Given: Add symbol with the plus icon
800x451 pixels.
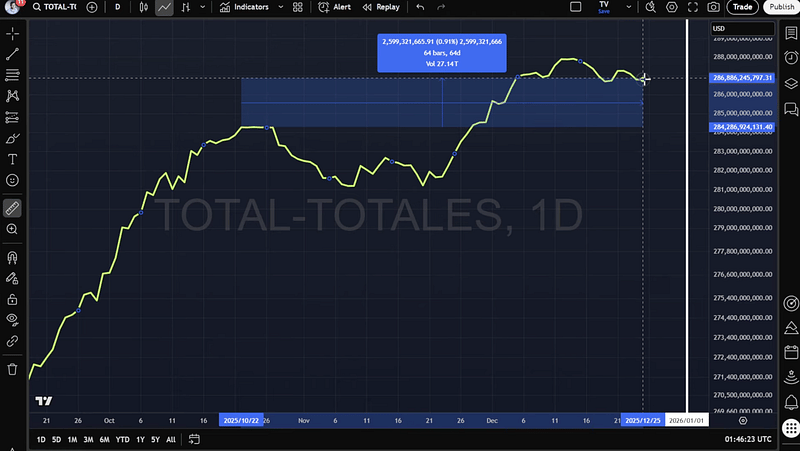Looking at the screenshot, I should pos(92,7).
